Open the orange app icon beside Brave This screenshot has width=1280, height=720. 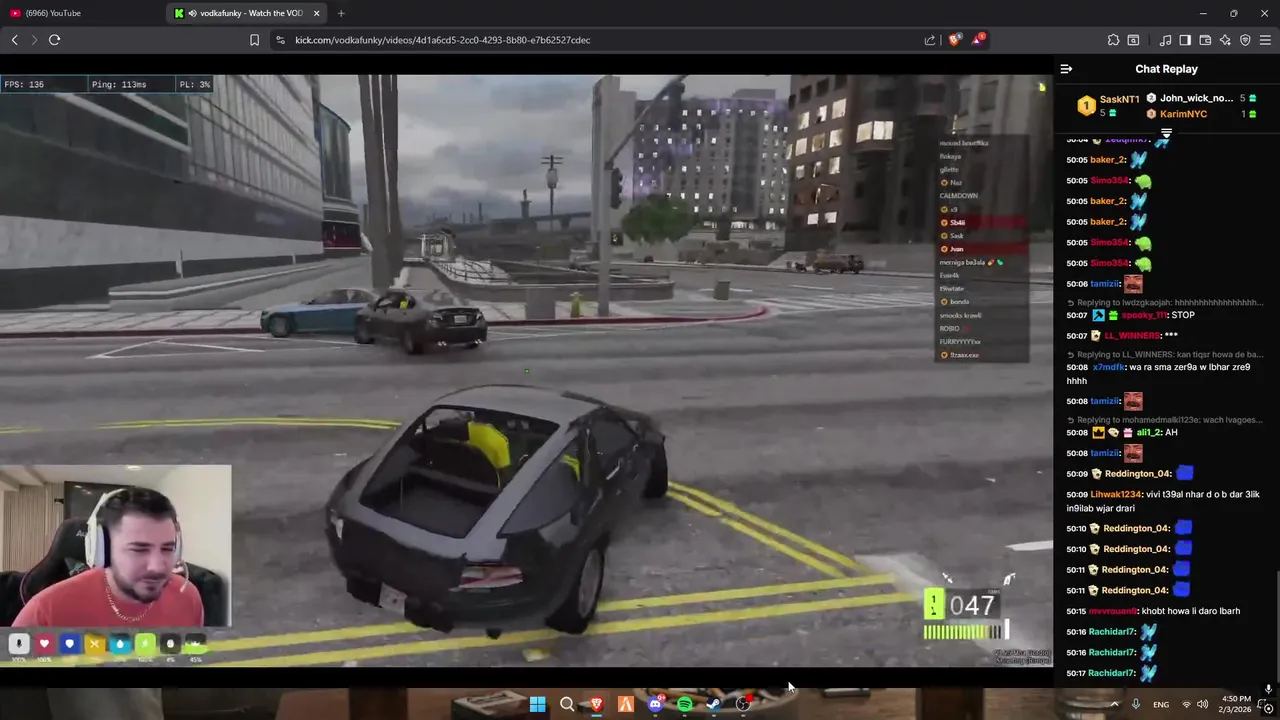pos(626,704)
